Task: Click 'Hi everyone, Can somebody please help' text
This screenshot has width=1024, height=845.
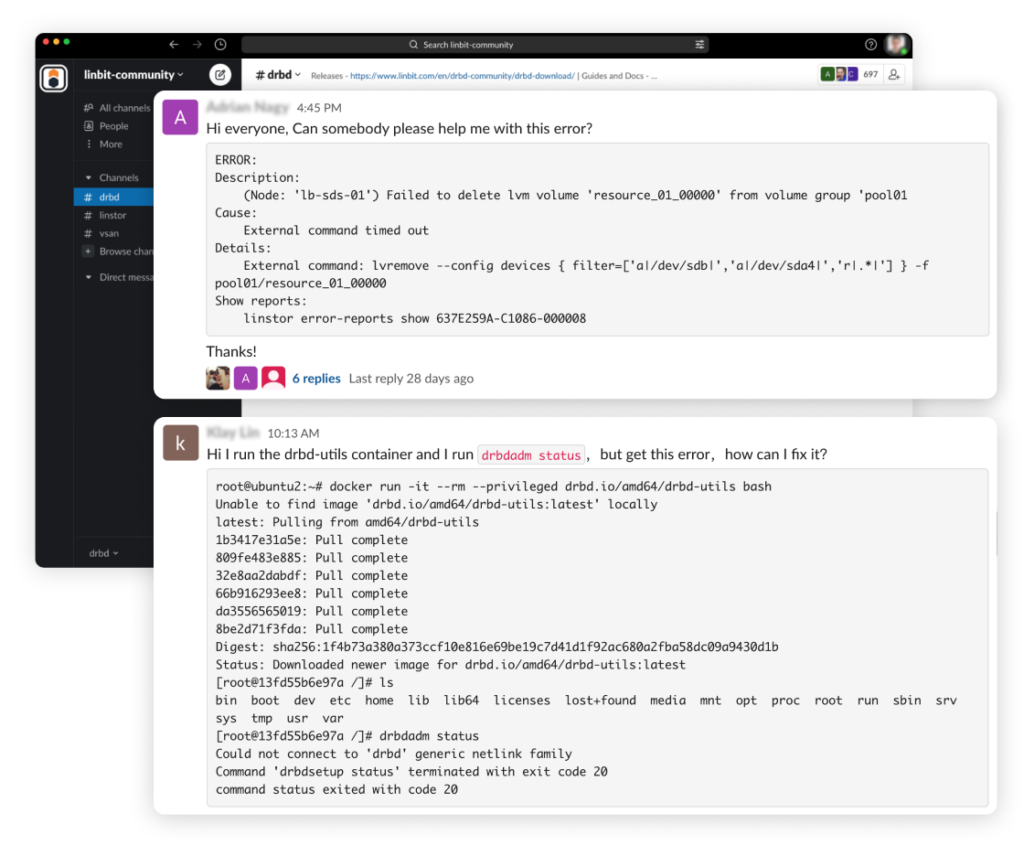Action: point(400,129)
